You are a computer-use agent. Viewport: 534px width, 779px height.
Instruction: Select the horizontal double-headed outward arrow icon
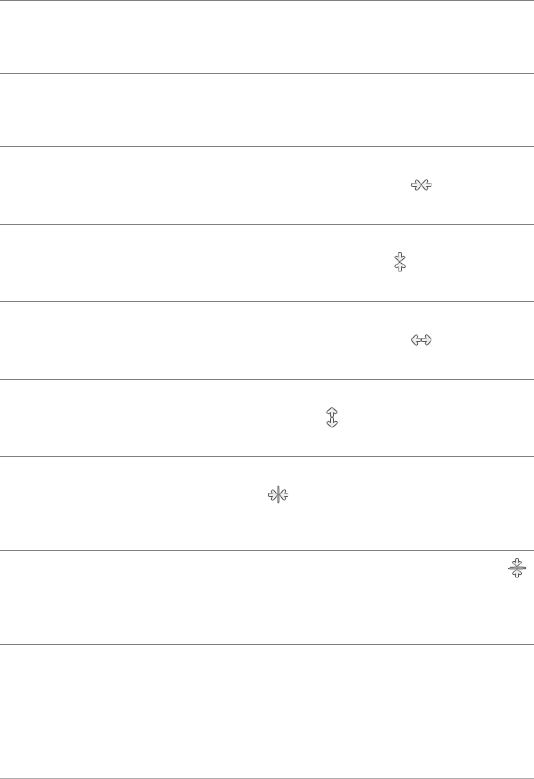421,340
